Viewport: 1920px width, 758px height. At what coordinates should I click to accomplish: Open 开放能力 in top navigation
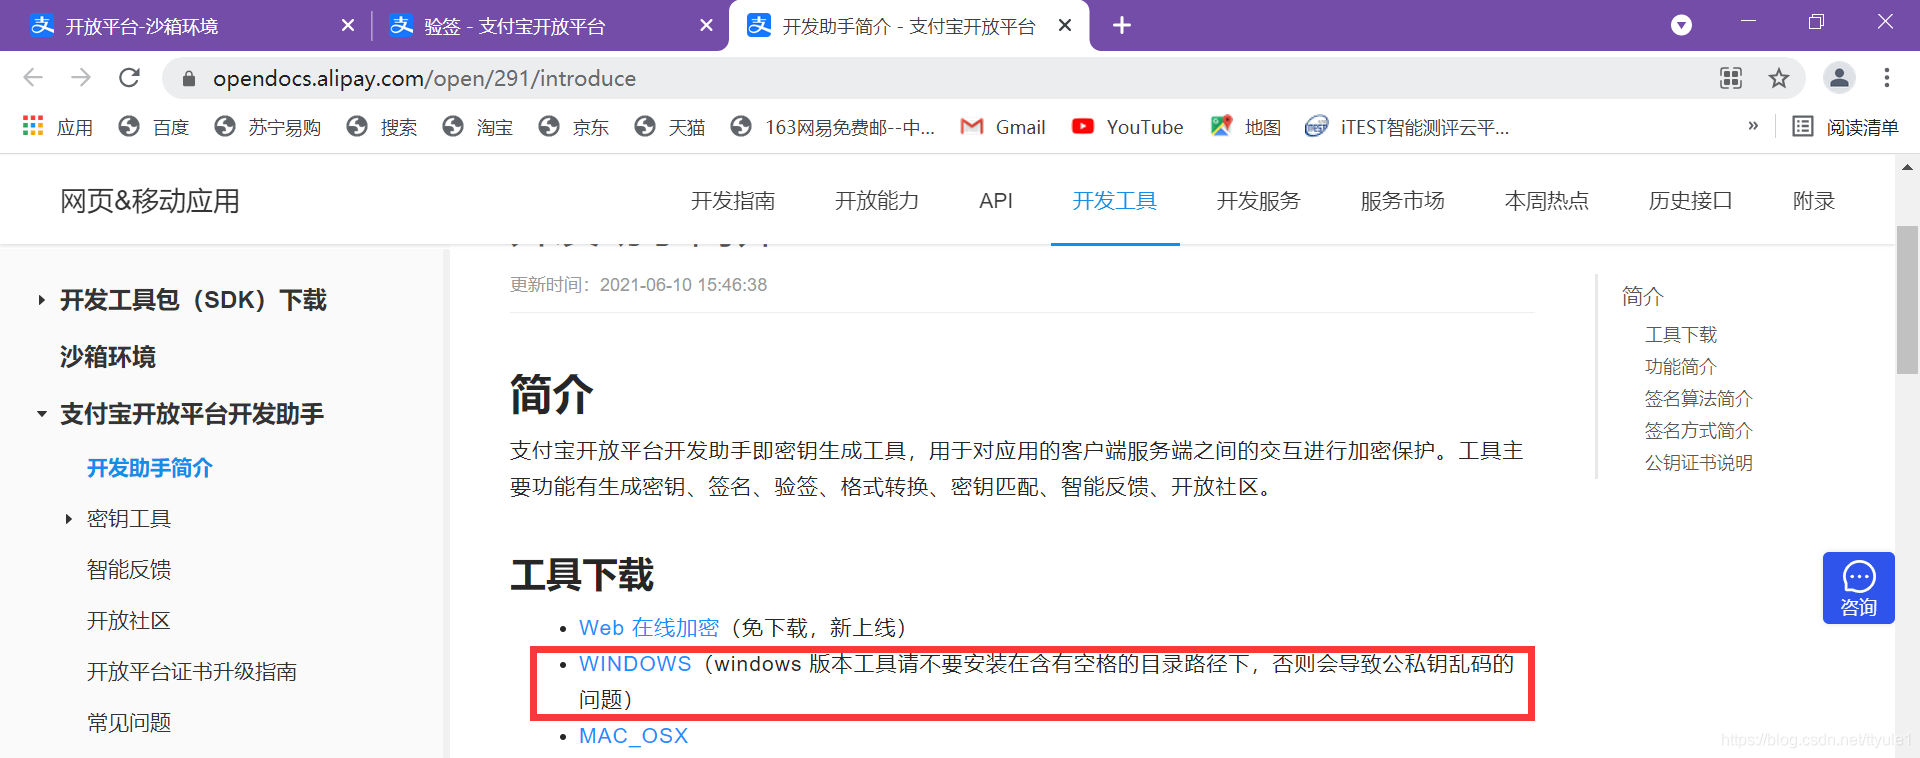coord(877,201)
